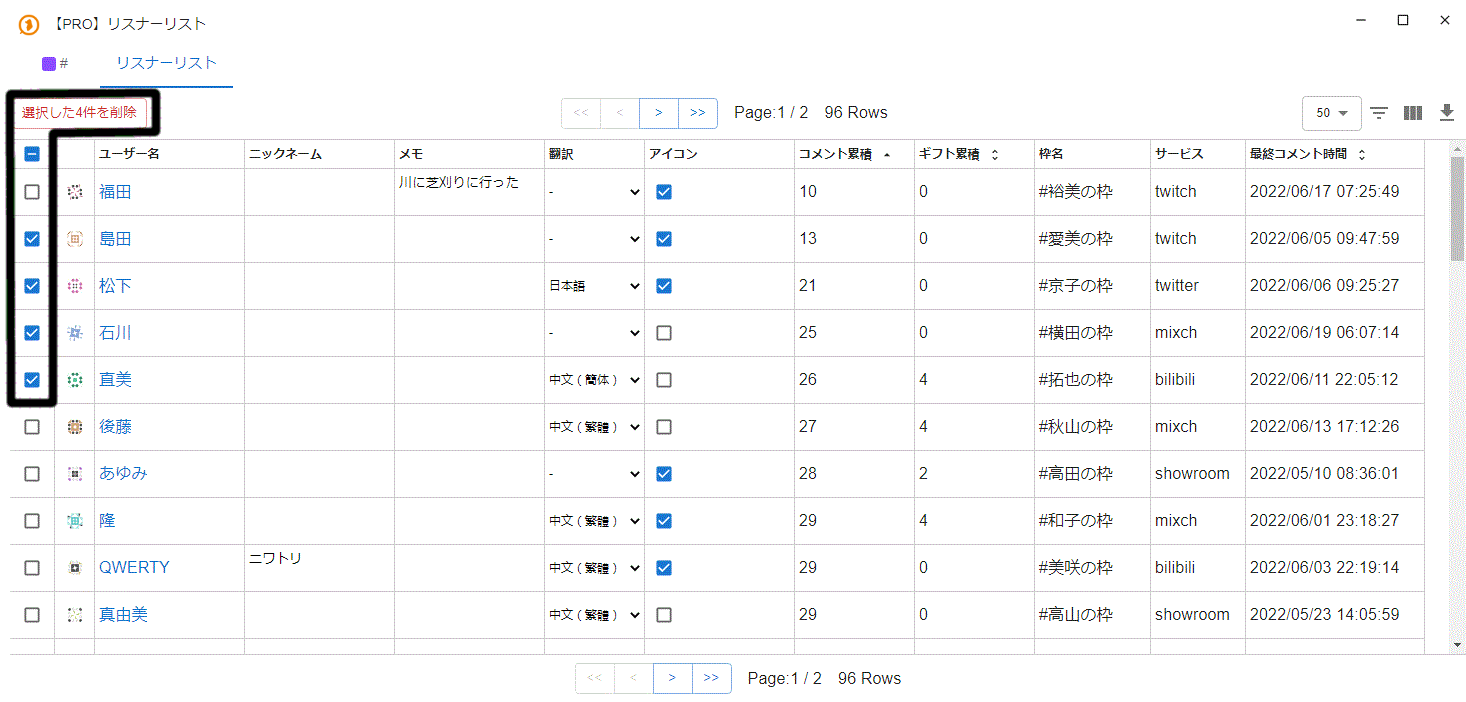Switch to the # tab
The image size is (1466, 702).
pos(55,63)
